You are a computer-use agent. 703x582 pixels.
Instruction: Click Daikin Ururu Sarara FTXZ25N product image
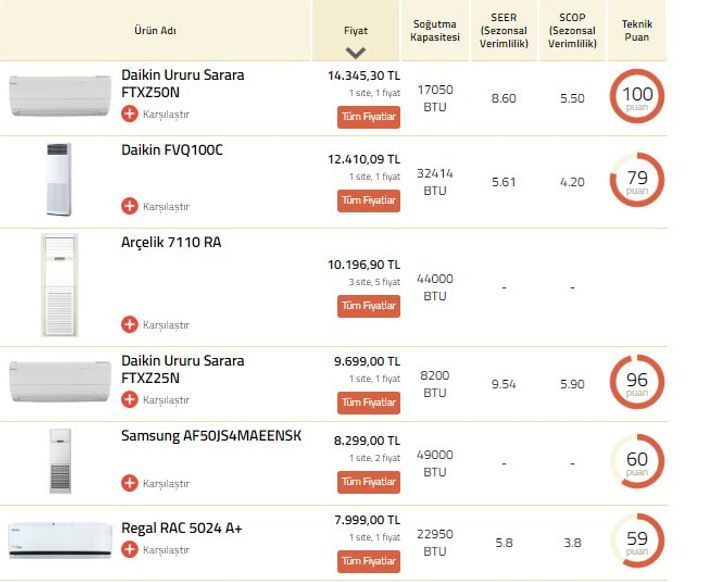pos(59,380)
